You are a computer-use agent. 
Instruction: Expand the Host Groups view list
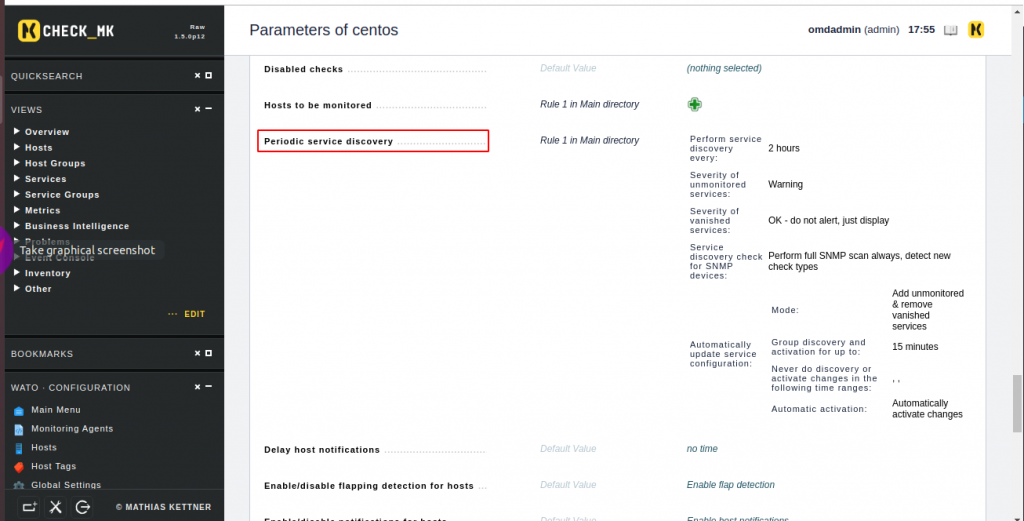[17, 163]
